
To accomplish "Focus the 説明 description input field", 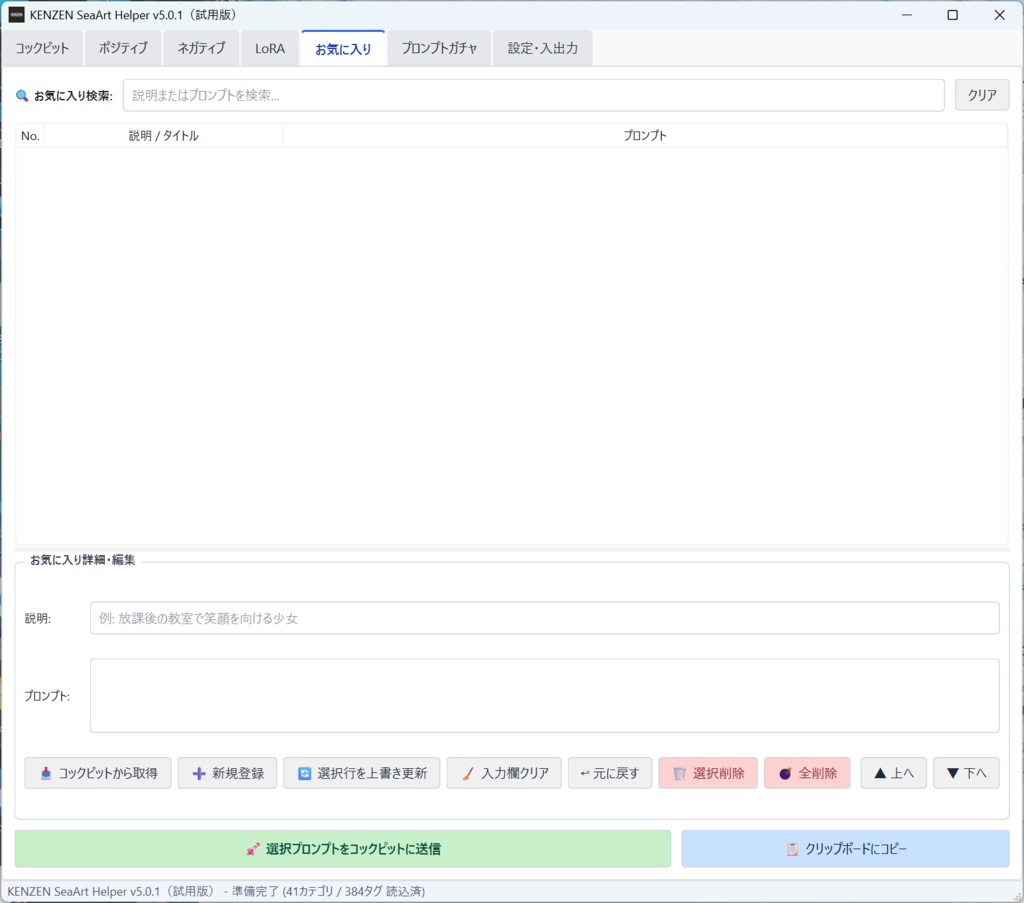I will tap(545, 618).
